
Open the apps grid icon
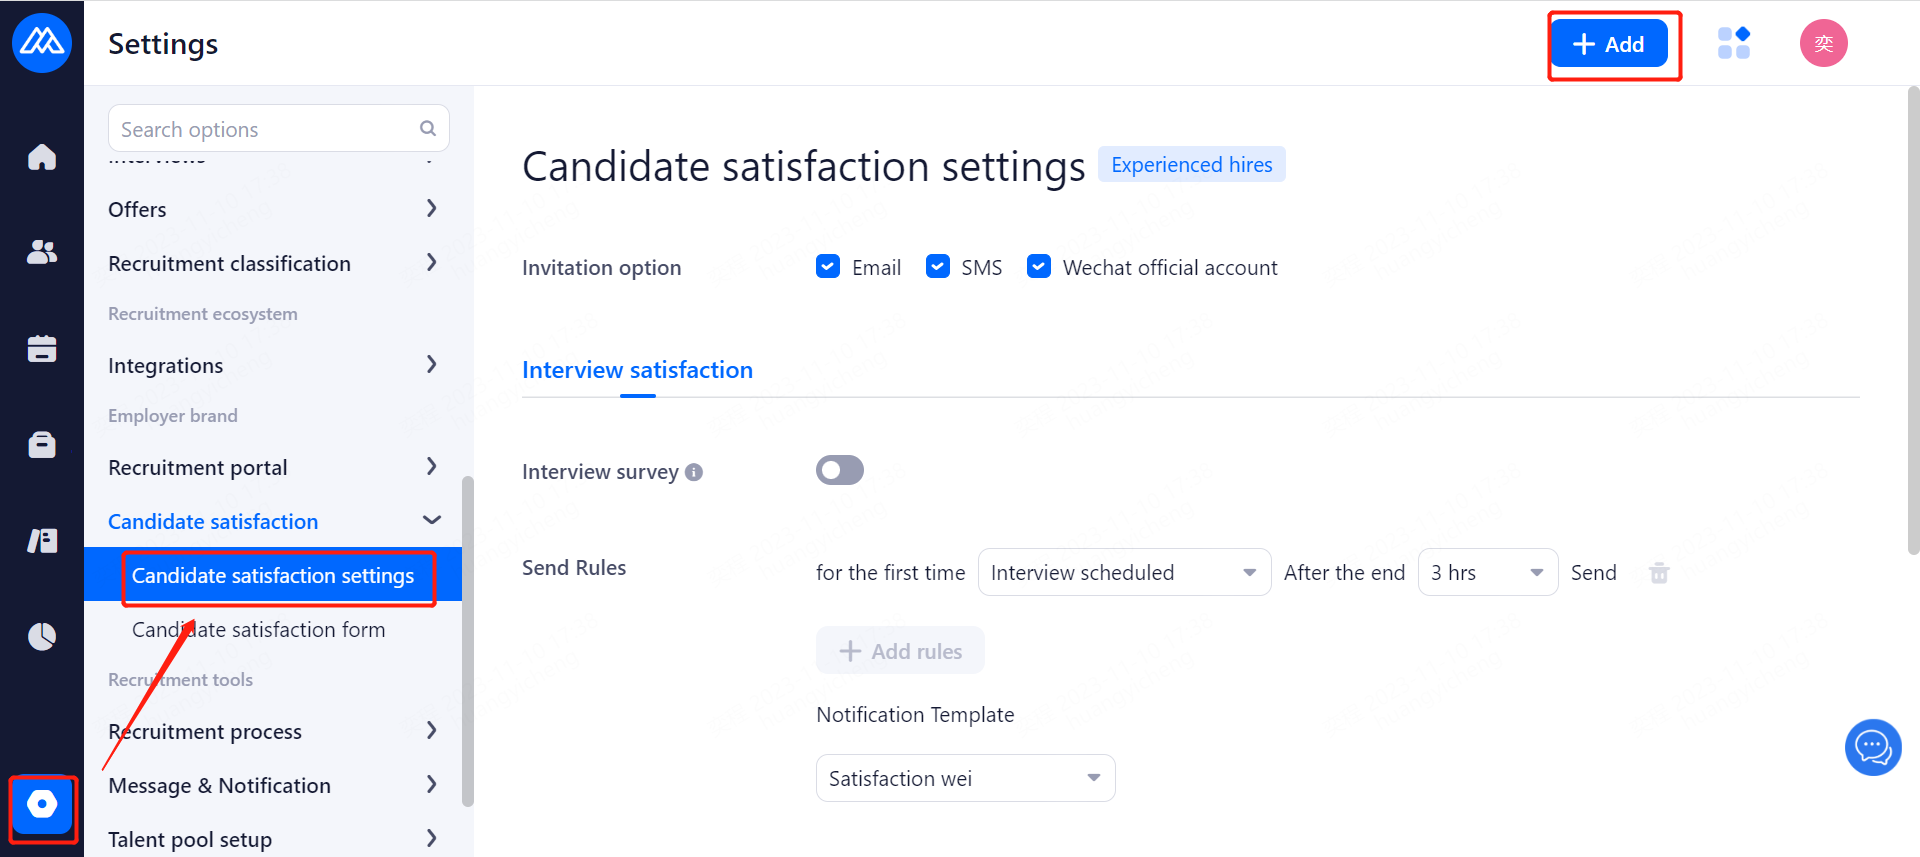pos(1733,43)
